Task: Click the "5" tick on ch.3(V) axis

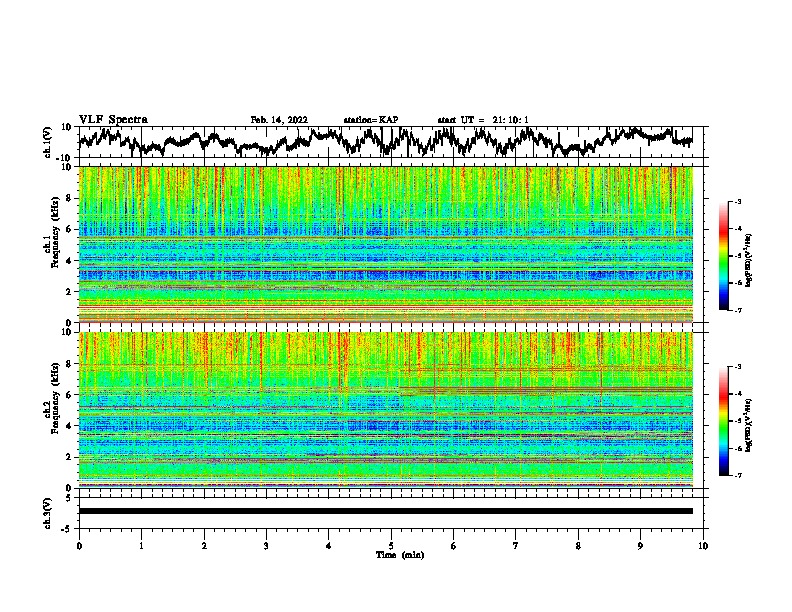Action: 70,498
